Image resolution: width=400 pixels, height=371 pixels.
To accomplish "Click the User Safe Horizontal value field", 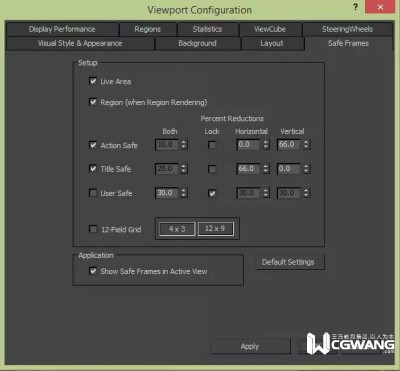I will coord(248,193).
